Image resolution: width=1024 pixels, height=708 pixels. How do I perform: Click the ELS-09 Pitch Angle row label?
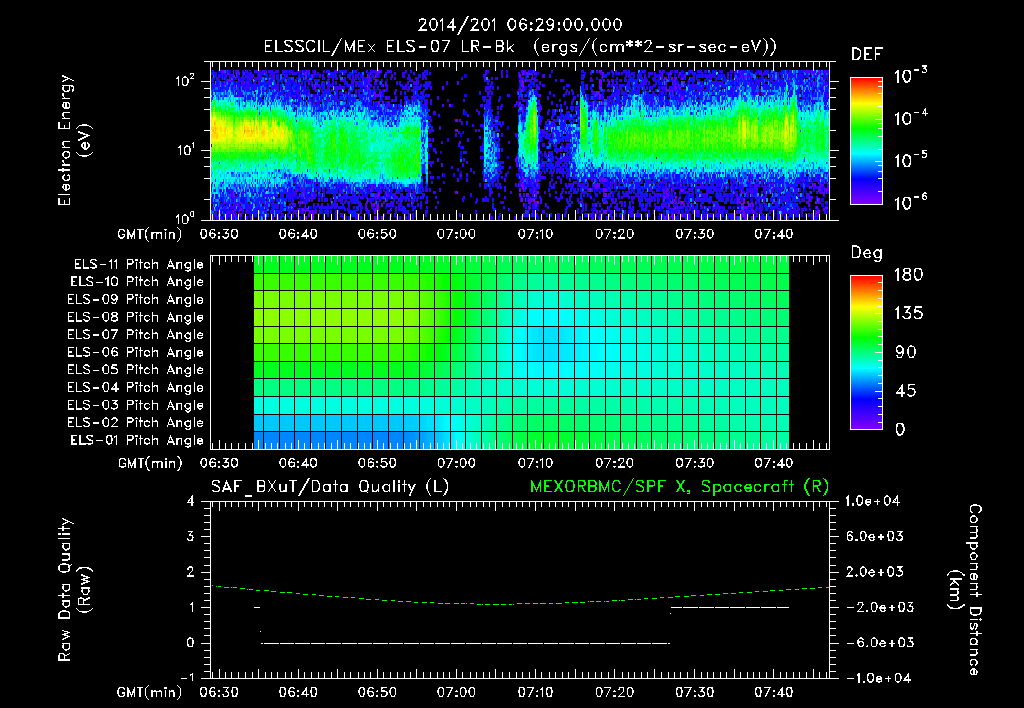[x=135, y=300]
